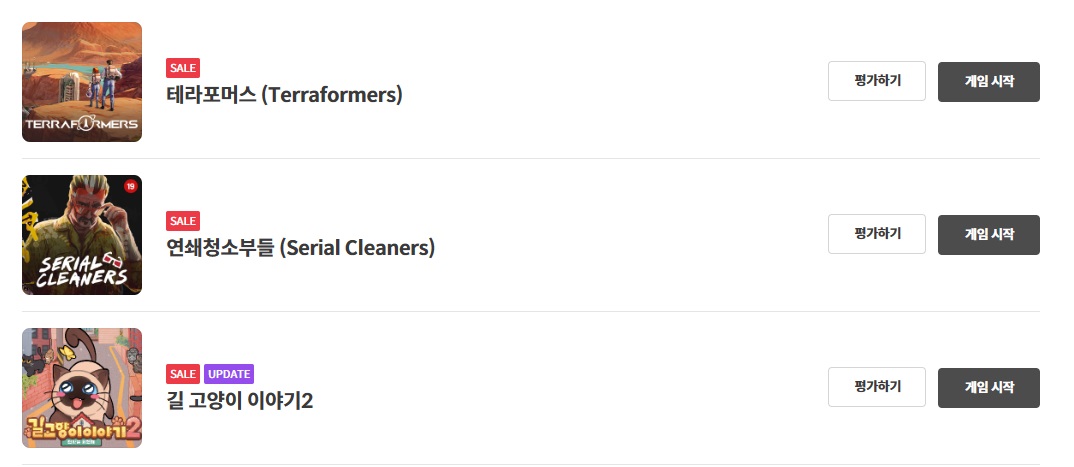Open the 연쇄청소부들 (Serial Cleaners) title link
The width and height of the screenshot is (1074, 467).
[300, 248]
